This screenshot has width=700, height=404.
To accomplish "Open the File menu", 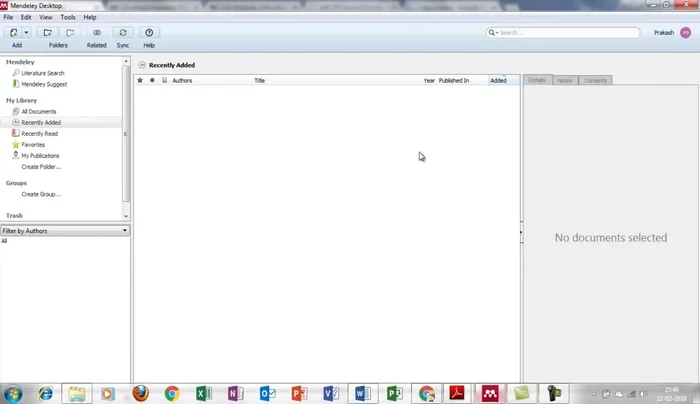I will pos(8,17).
